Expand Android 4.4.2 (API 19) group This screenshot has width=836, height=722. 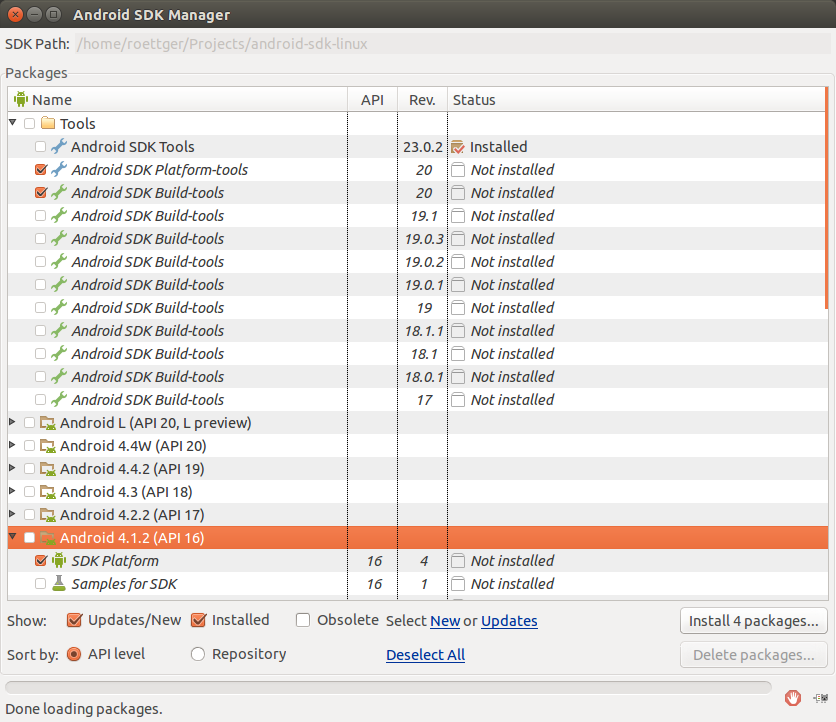tap(12, 468)
